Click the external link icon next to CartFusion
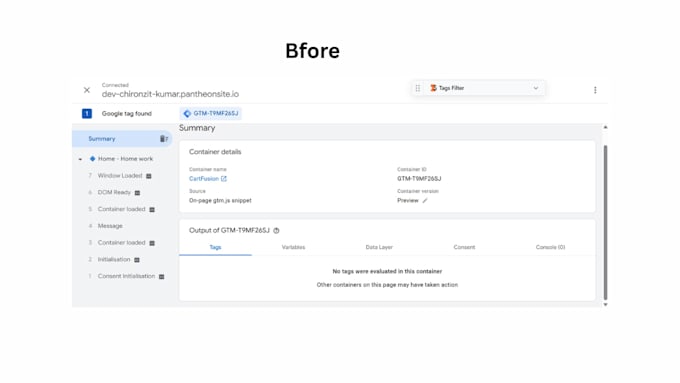 (224, 179)
